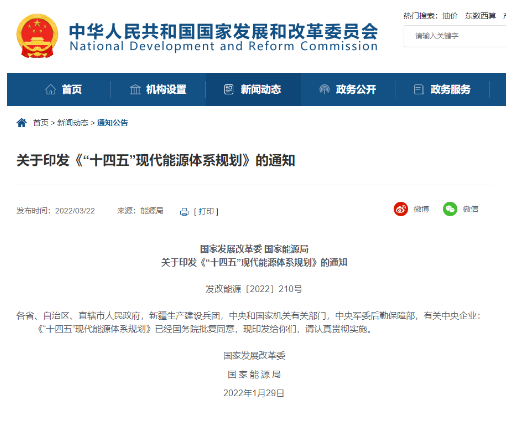The image size is (514, 424).
Task: Share via the WeChat icon
Action: point(450,209)
